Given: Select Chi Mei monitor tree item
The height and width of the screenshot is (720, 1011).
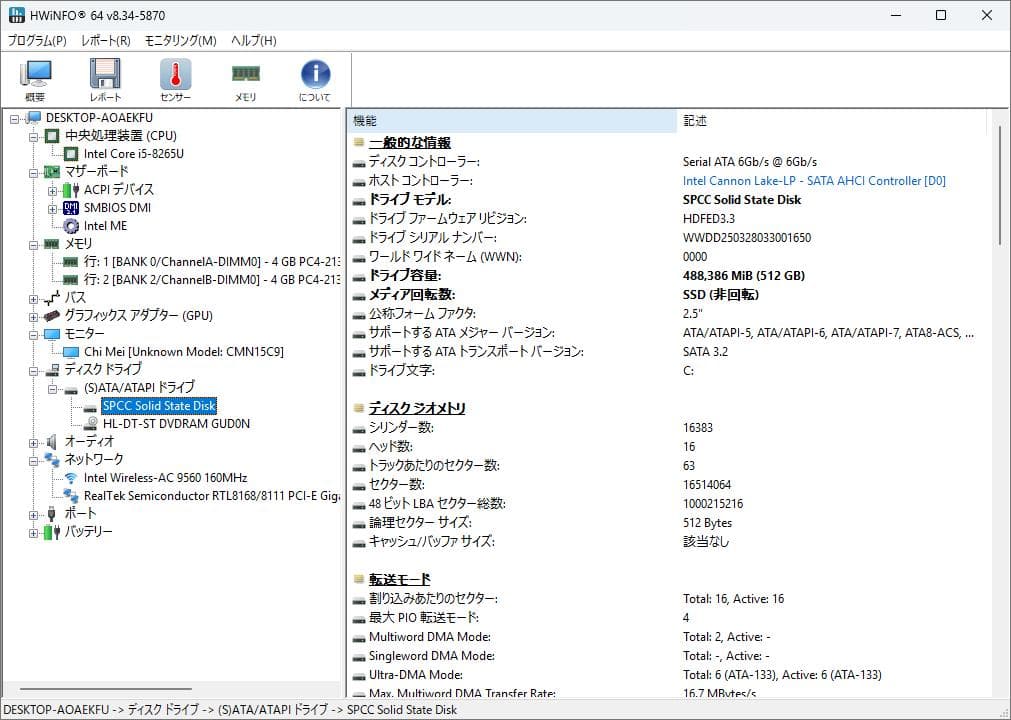Looking at the screenshot, I should click(184, 351).
